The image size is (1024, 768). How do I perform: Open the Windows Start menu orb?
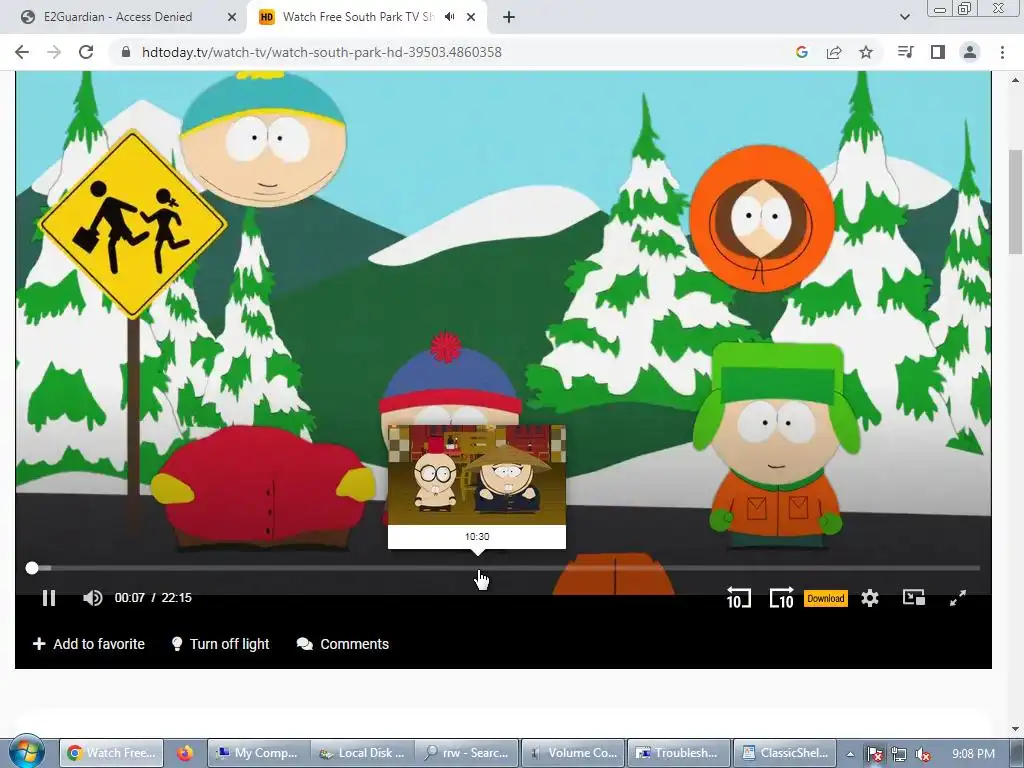coord(27,752)
